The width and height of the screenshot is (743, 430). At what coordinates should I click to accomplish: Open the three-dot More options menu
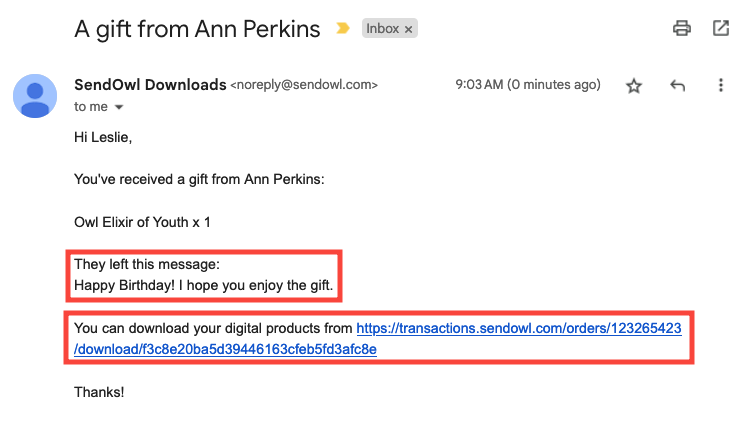(x=720, y=86)
